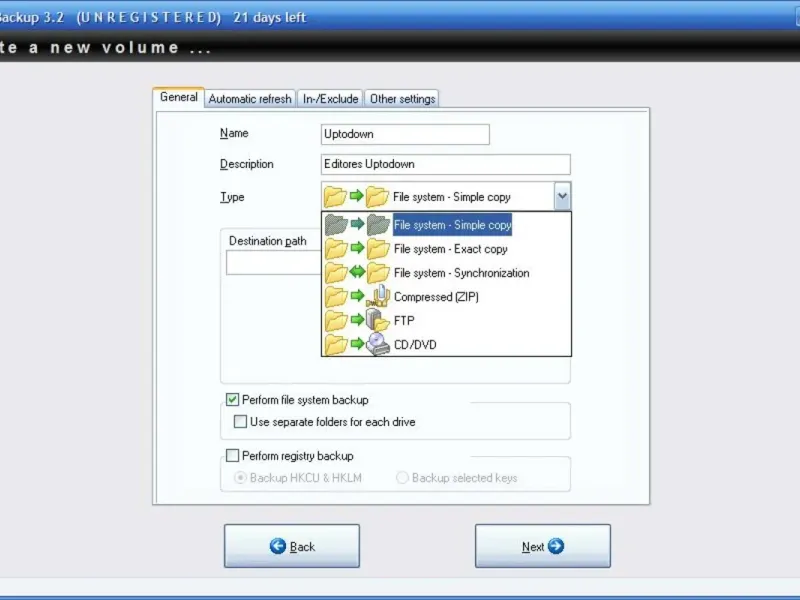Enable Perform registry backup checkbox

click(232, 455)
